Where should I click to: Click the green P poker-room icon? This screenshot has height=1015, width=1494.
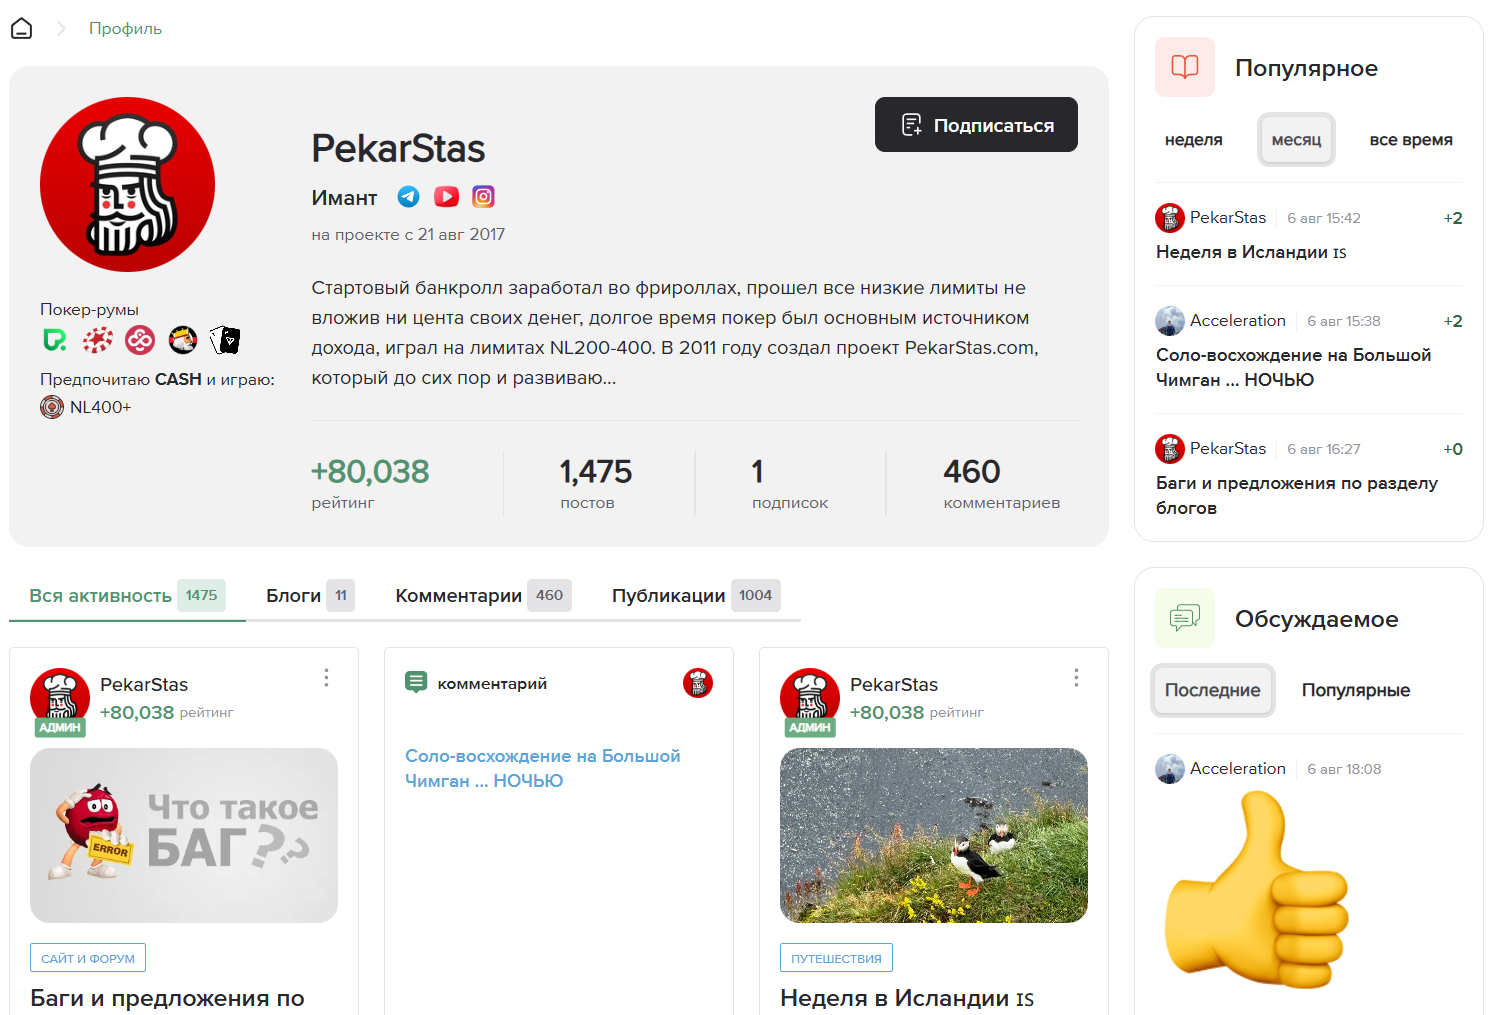pos(55,341)
